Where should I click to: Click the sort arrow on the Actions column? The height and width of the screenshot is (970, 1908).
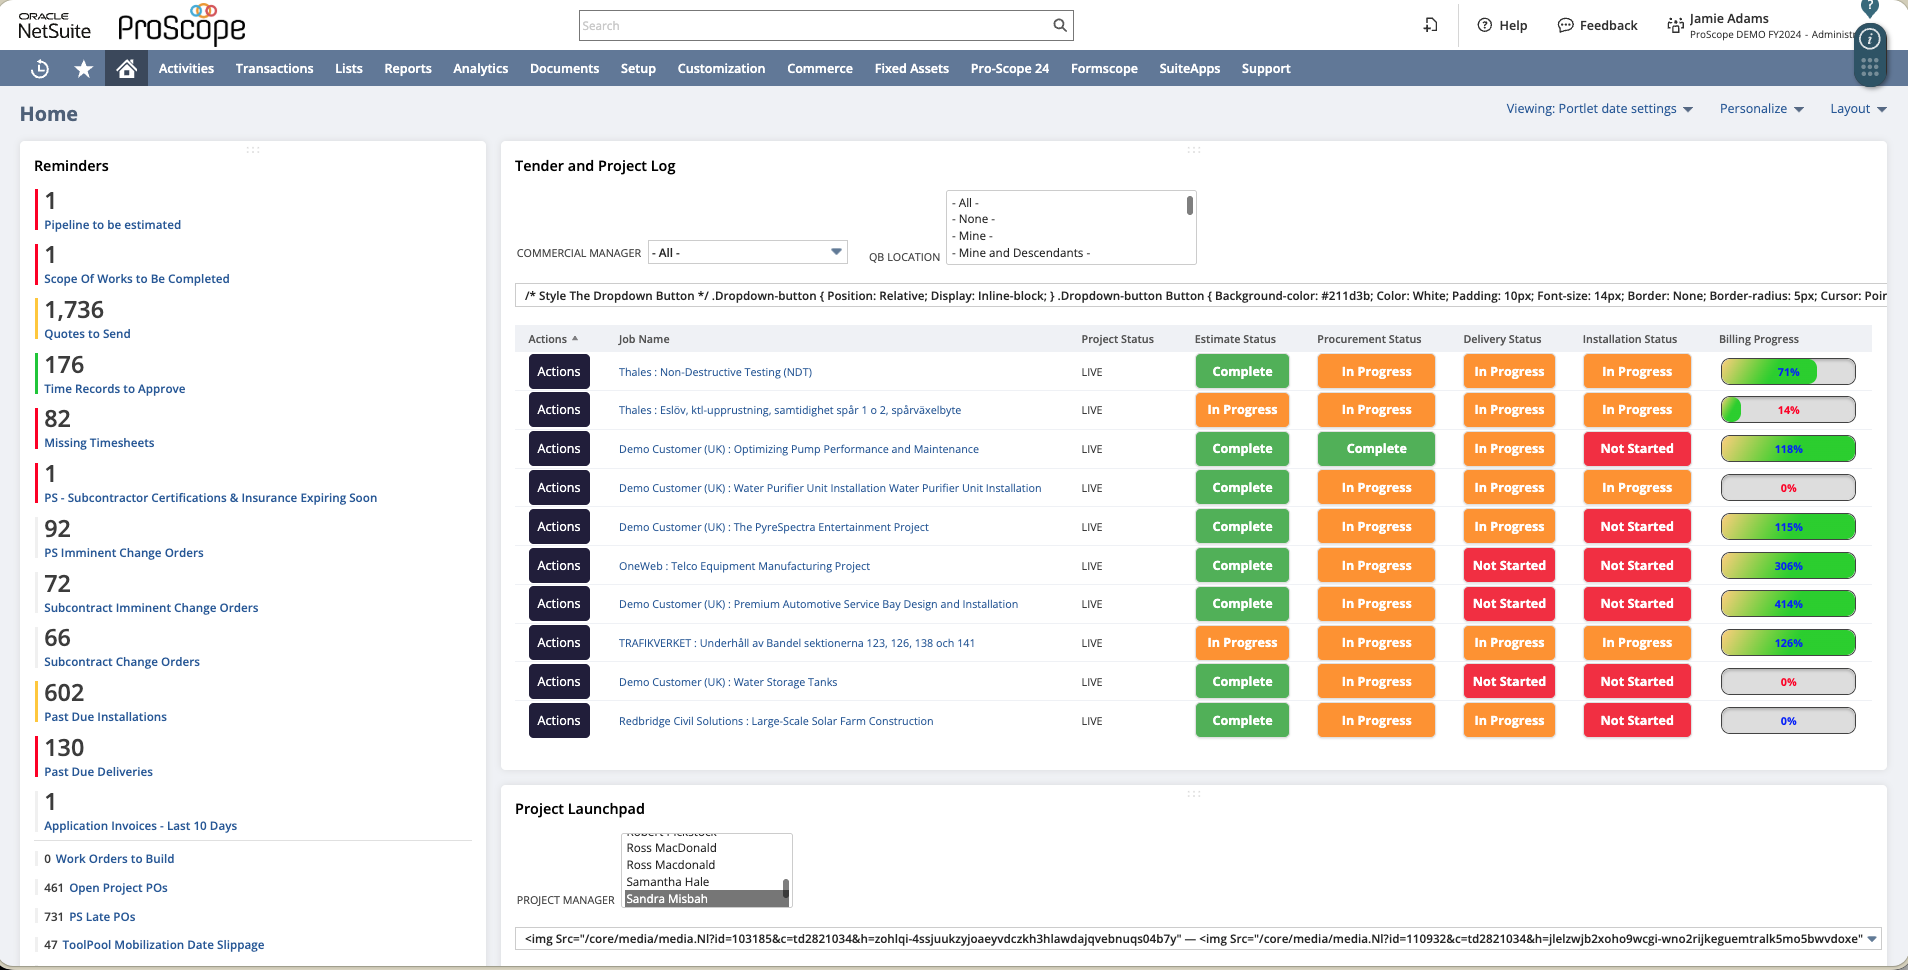[x=575, y=339]
